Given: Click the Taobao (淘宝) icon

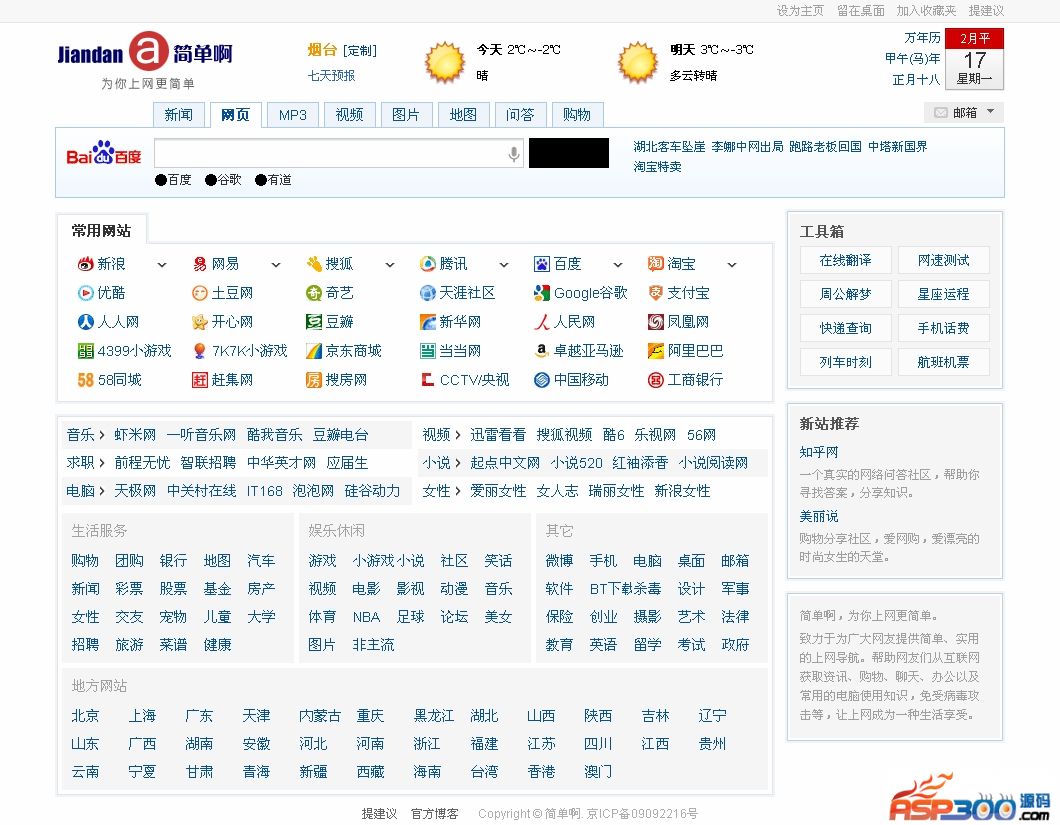Looking at the screenshot, I should 655,264.
